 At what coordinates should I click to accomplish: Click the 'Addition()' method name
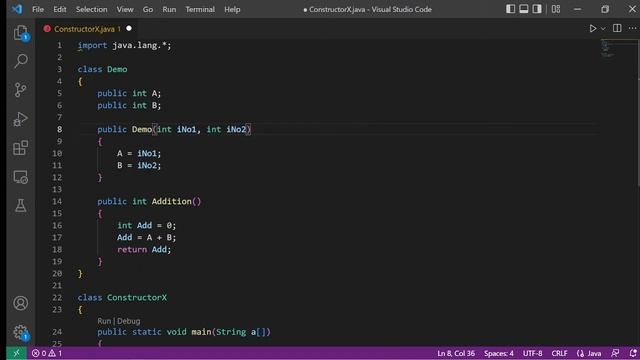pyautogui.click(x=176, y=201)
